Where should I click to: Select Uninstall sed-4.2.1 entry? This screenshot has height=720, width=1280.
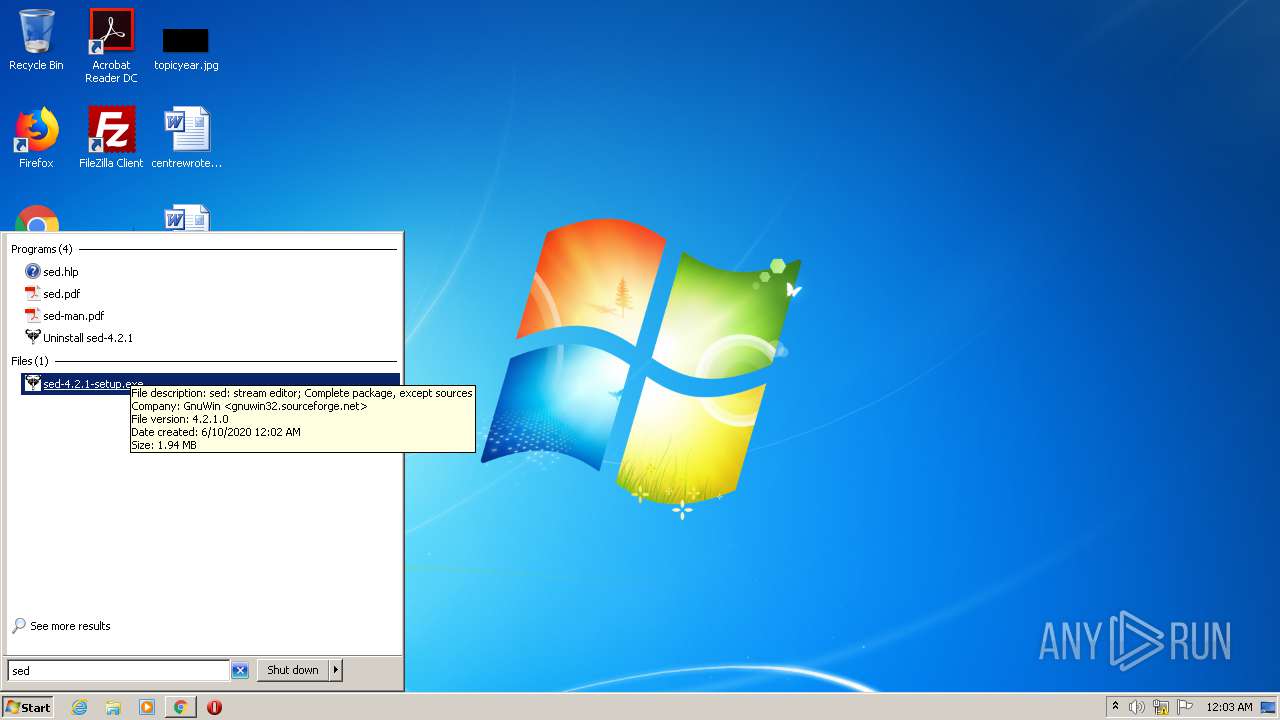tap(88, 338)
